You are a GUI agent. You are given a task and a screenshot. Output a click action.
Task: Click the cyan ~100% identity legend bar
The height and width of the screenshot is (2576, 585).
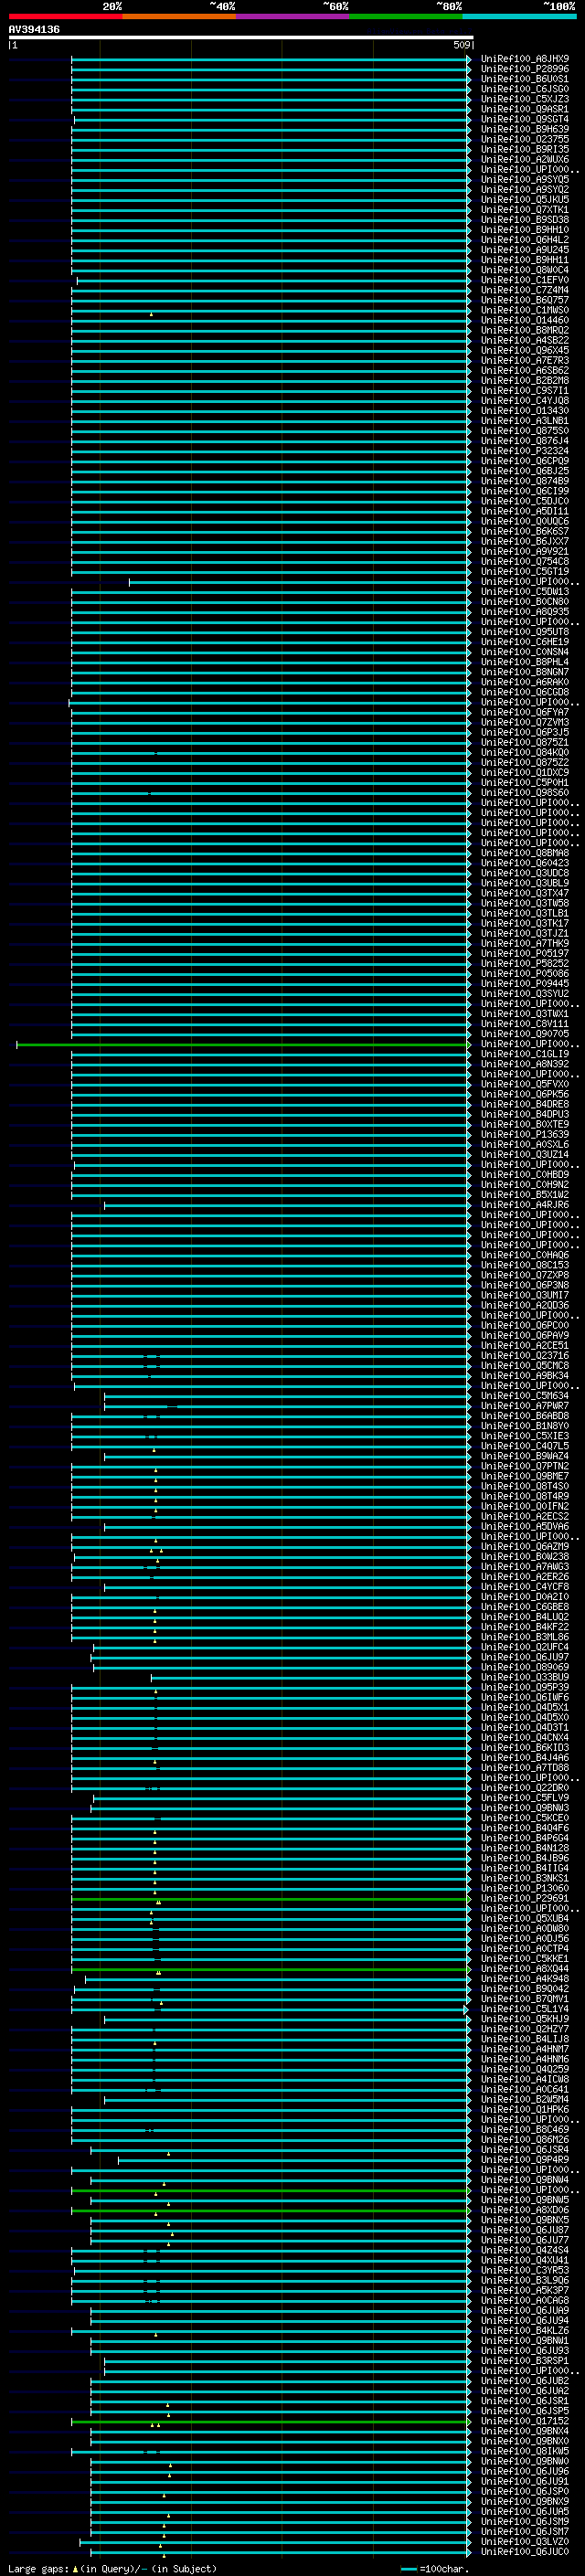coord(520,16)
